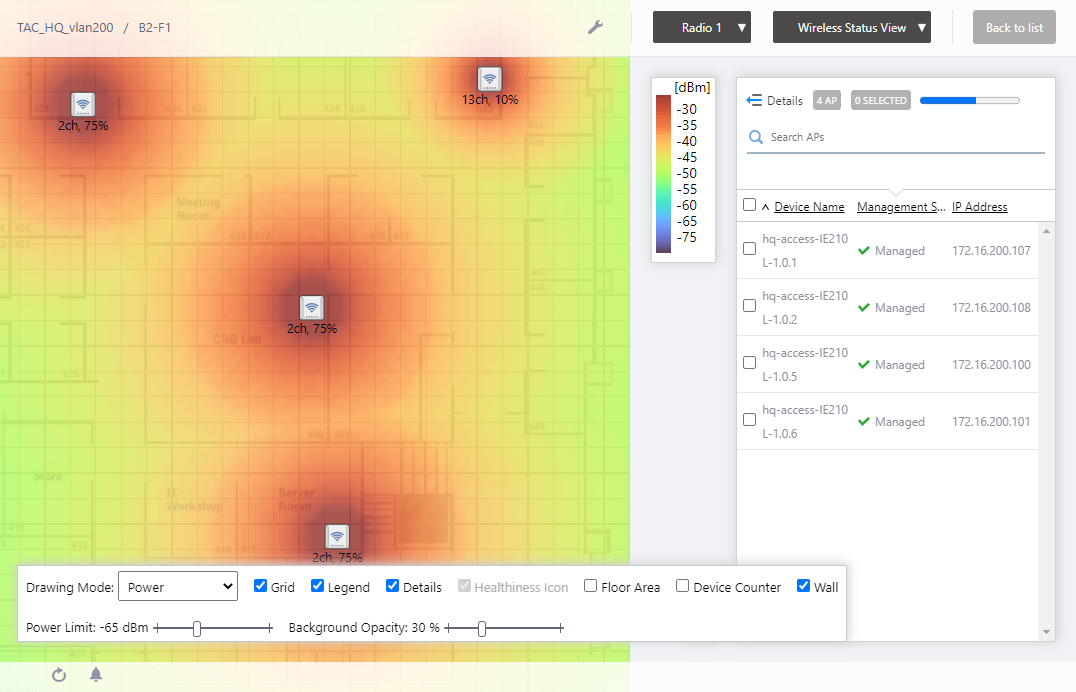This screenshot has height=692, width=1076.
Task: Open the notification bell icon
Action: 96,675
